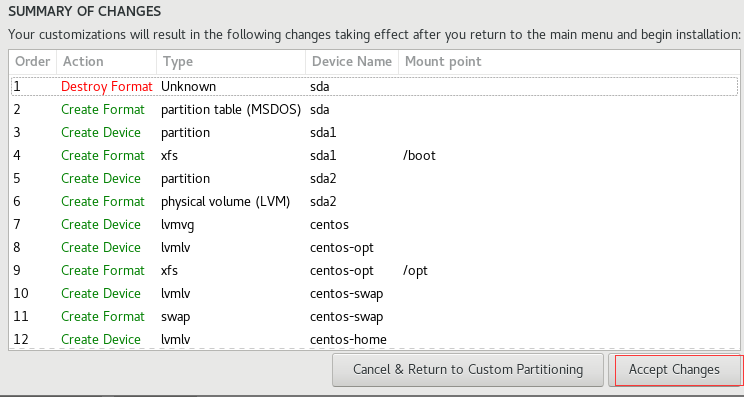Sort by the Order column header

pyautogui.click(x=33, y=62)
